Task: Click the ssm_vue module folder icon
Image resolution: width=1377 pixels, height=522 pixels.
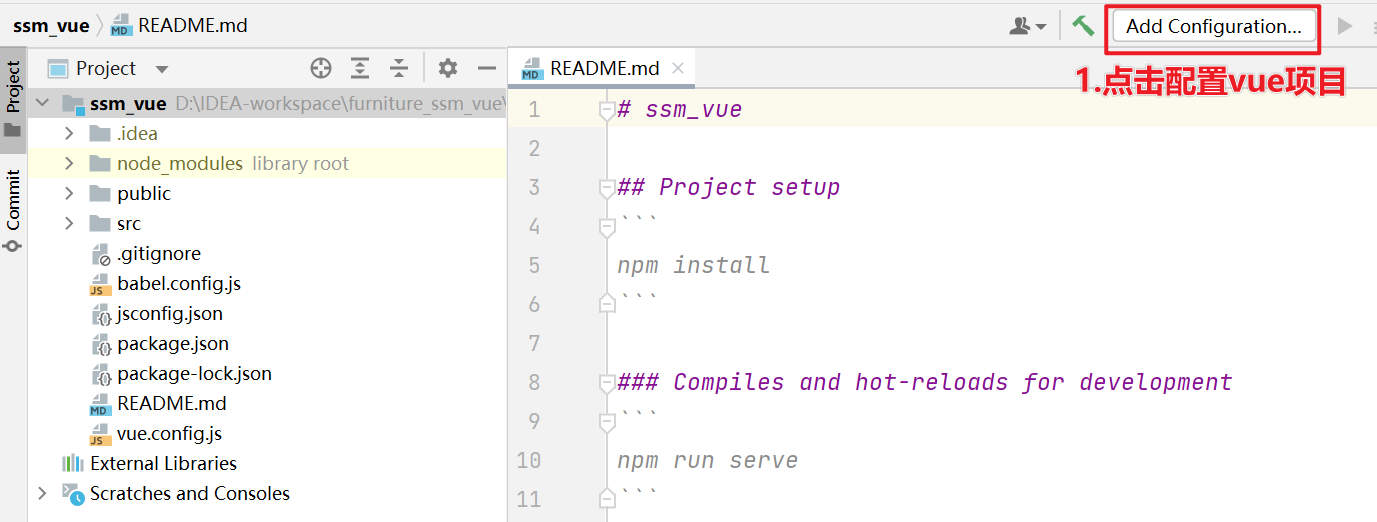Action: [x=73, y=104]
